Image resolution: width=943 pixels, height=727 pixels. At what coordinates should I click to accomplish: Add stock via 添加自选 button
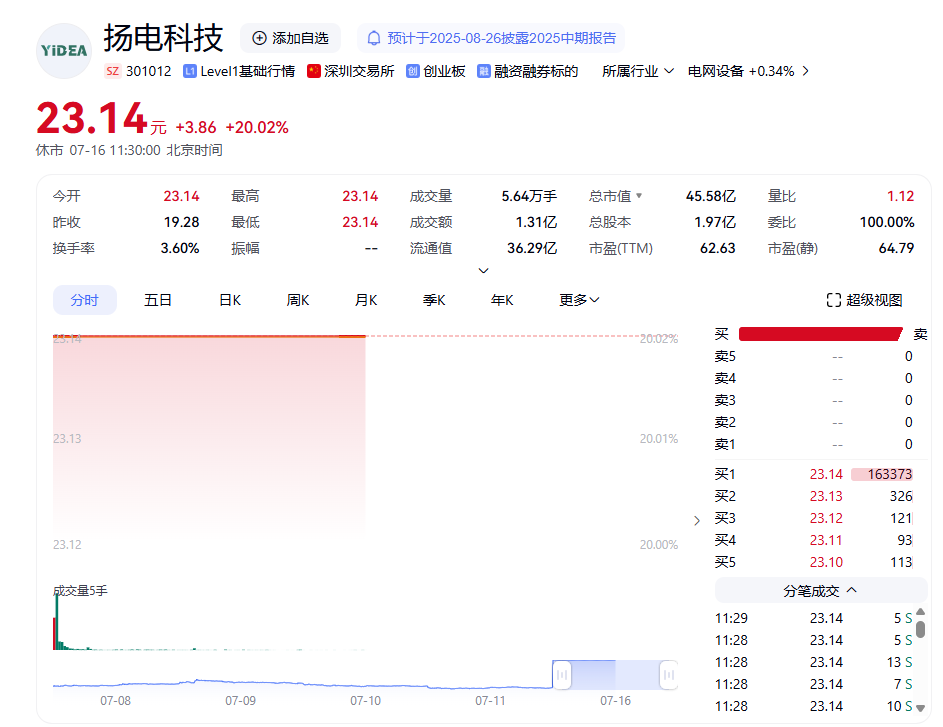(x=290, y=38)
